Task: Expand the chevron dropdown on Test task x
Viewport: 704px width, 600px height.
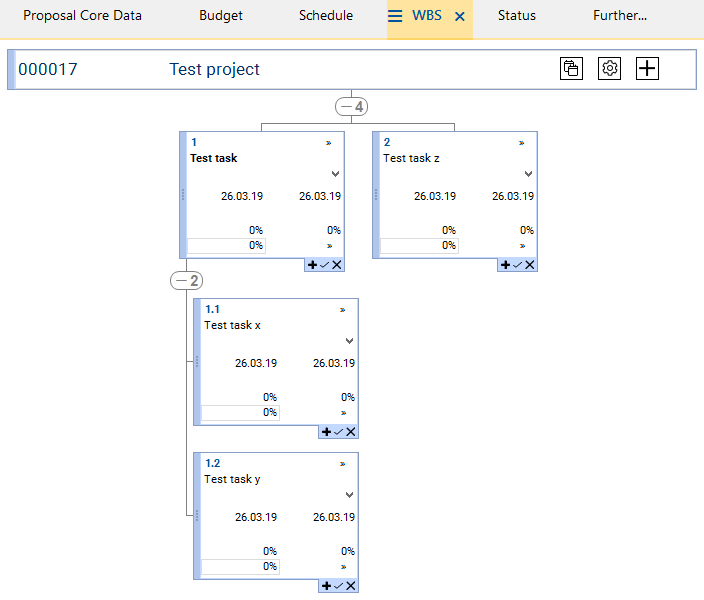Action: [349, 341]
